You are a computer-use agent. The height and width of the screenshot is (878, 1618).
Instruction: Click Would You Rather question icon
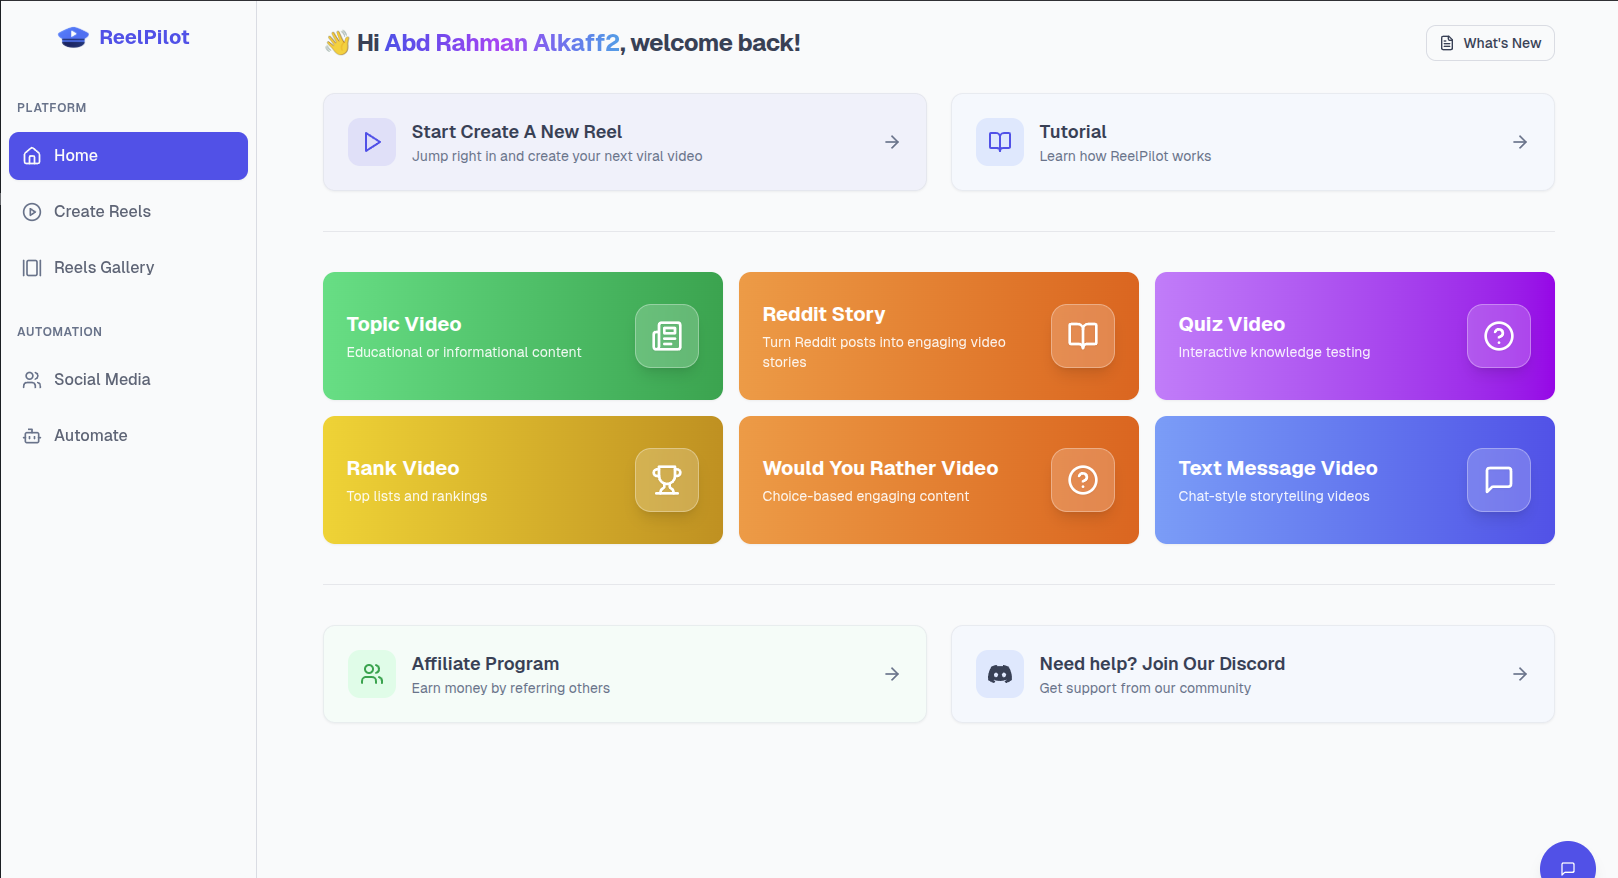pyautogui.click(x=1083, y=480)
